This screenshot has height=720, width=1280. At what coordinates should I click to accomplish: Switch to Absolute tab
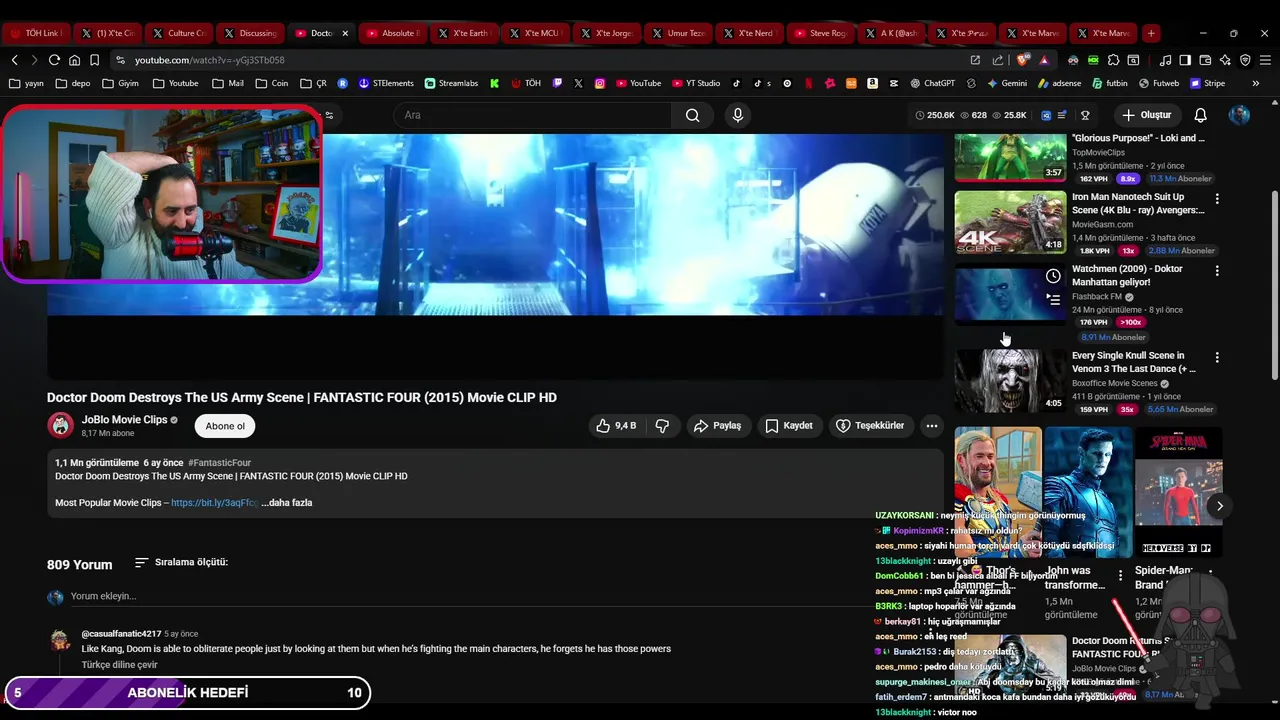click(392, 33)
